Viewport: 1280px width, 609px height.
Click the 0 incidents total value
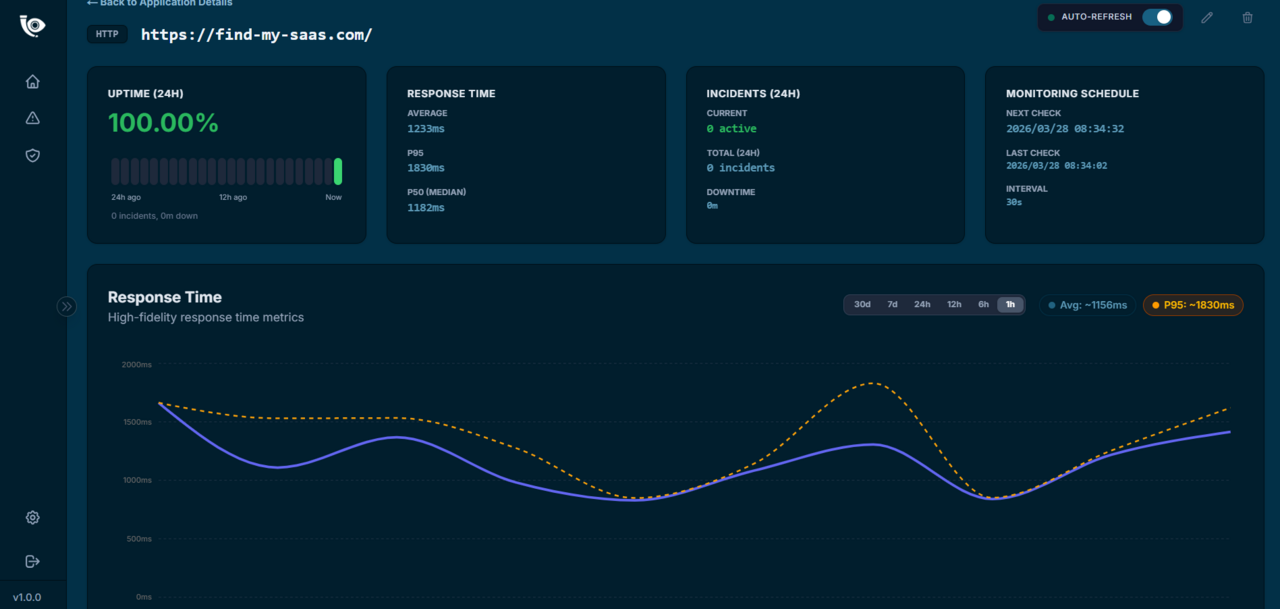pyautogui.click(x=741, y=168)
